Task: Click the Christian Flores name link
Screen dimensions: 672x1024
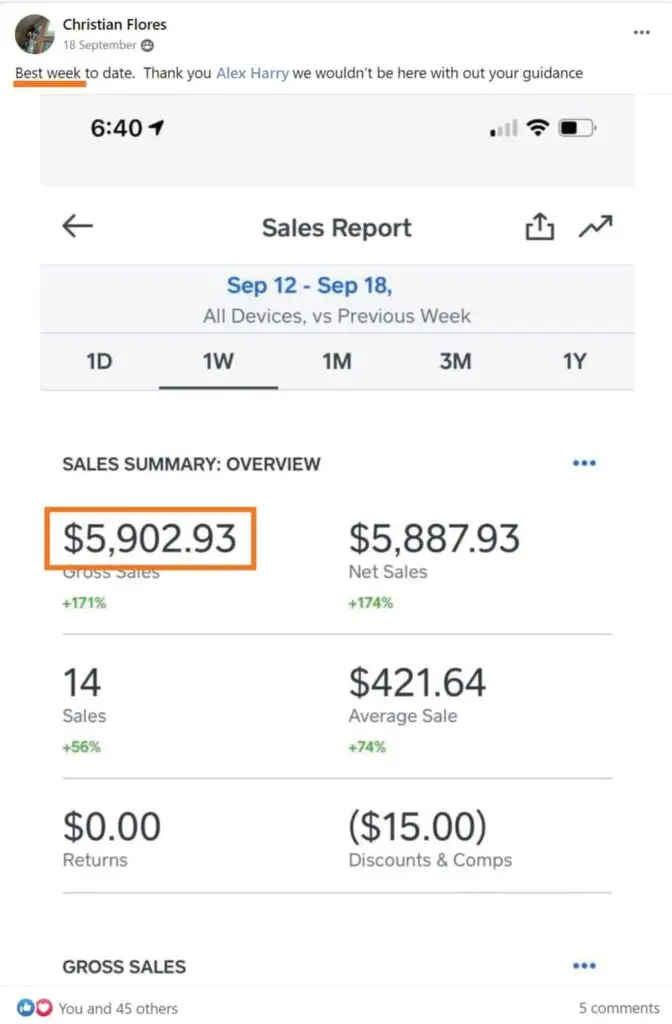Action: coord(115,24)
